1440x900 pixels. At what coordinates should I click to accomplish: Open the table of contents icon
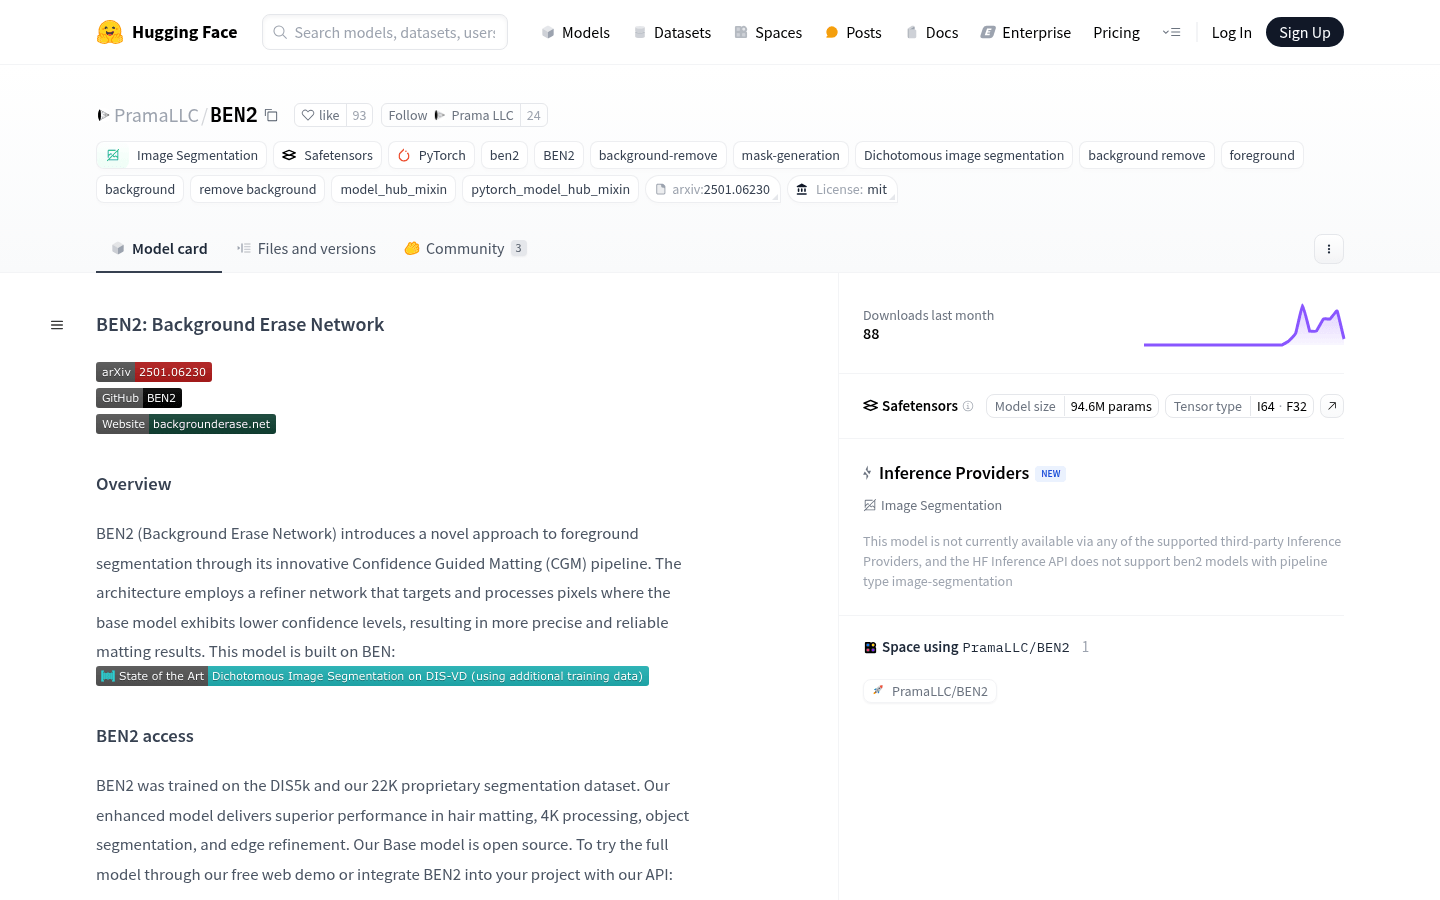57,325
